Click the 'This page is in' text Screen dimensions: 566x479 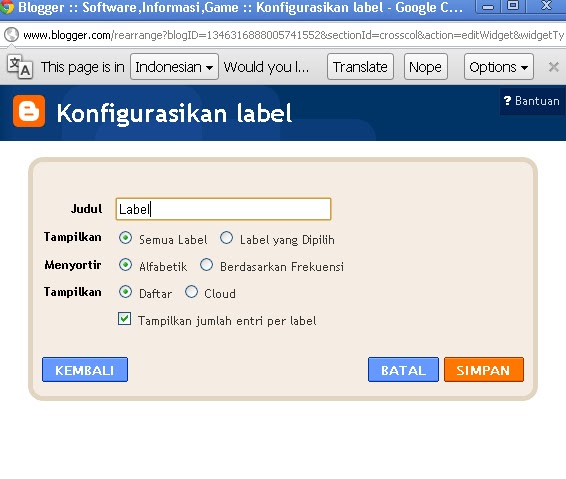point(82,67)
